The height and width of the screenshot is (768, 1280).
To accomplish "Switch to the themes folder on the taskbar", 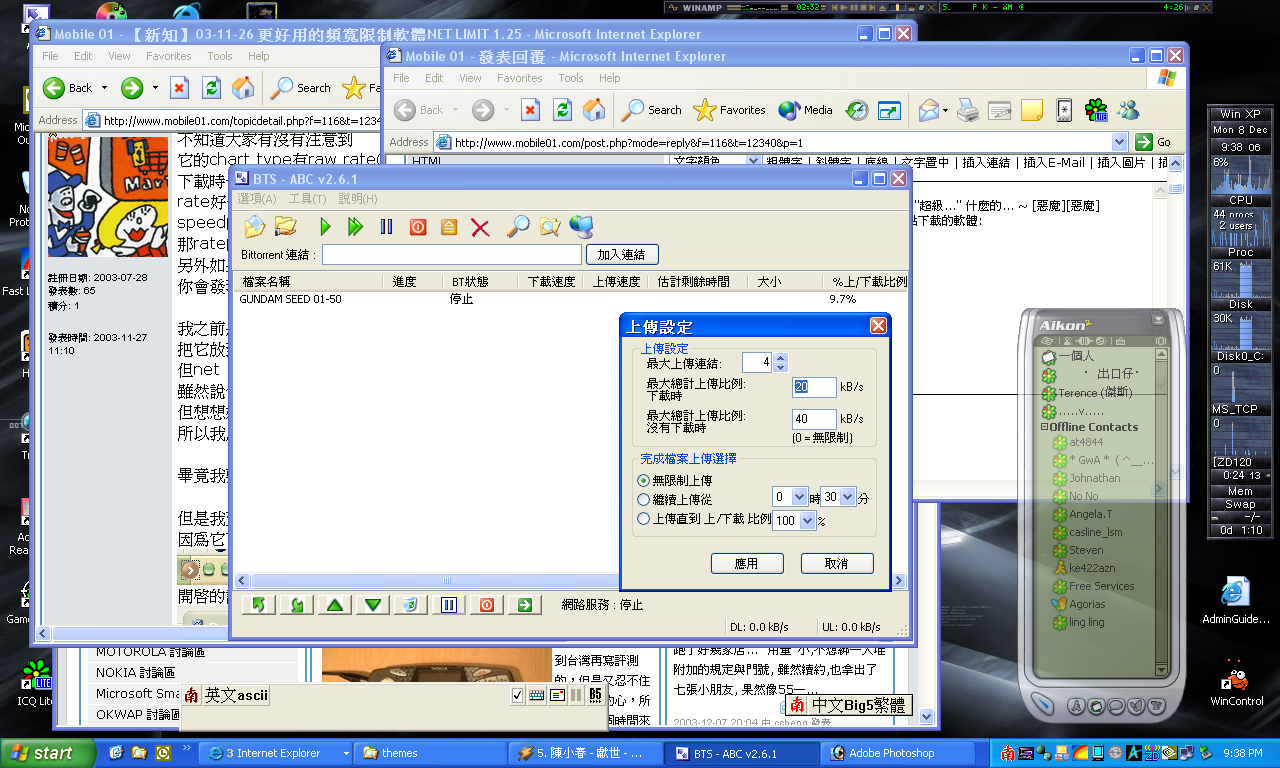I will tap(428, 753).
